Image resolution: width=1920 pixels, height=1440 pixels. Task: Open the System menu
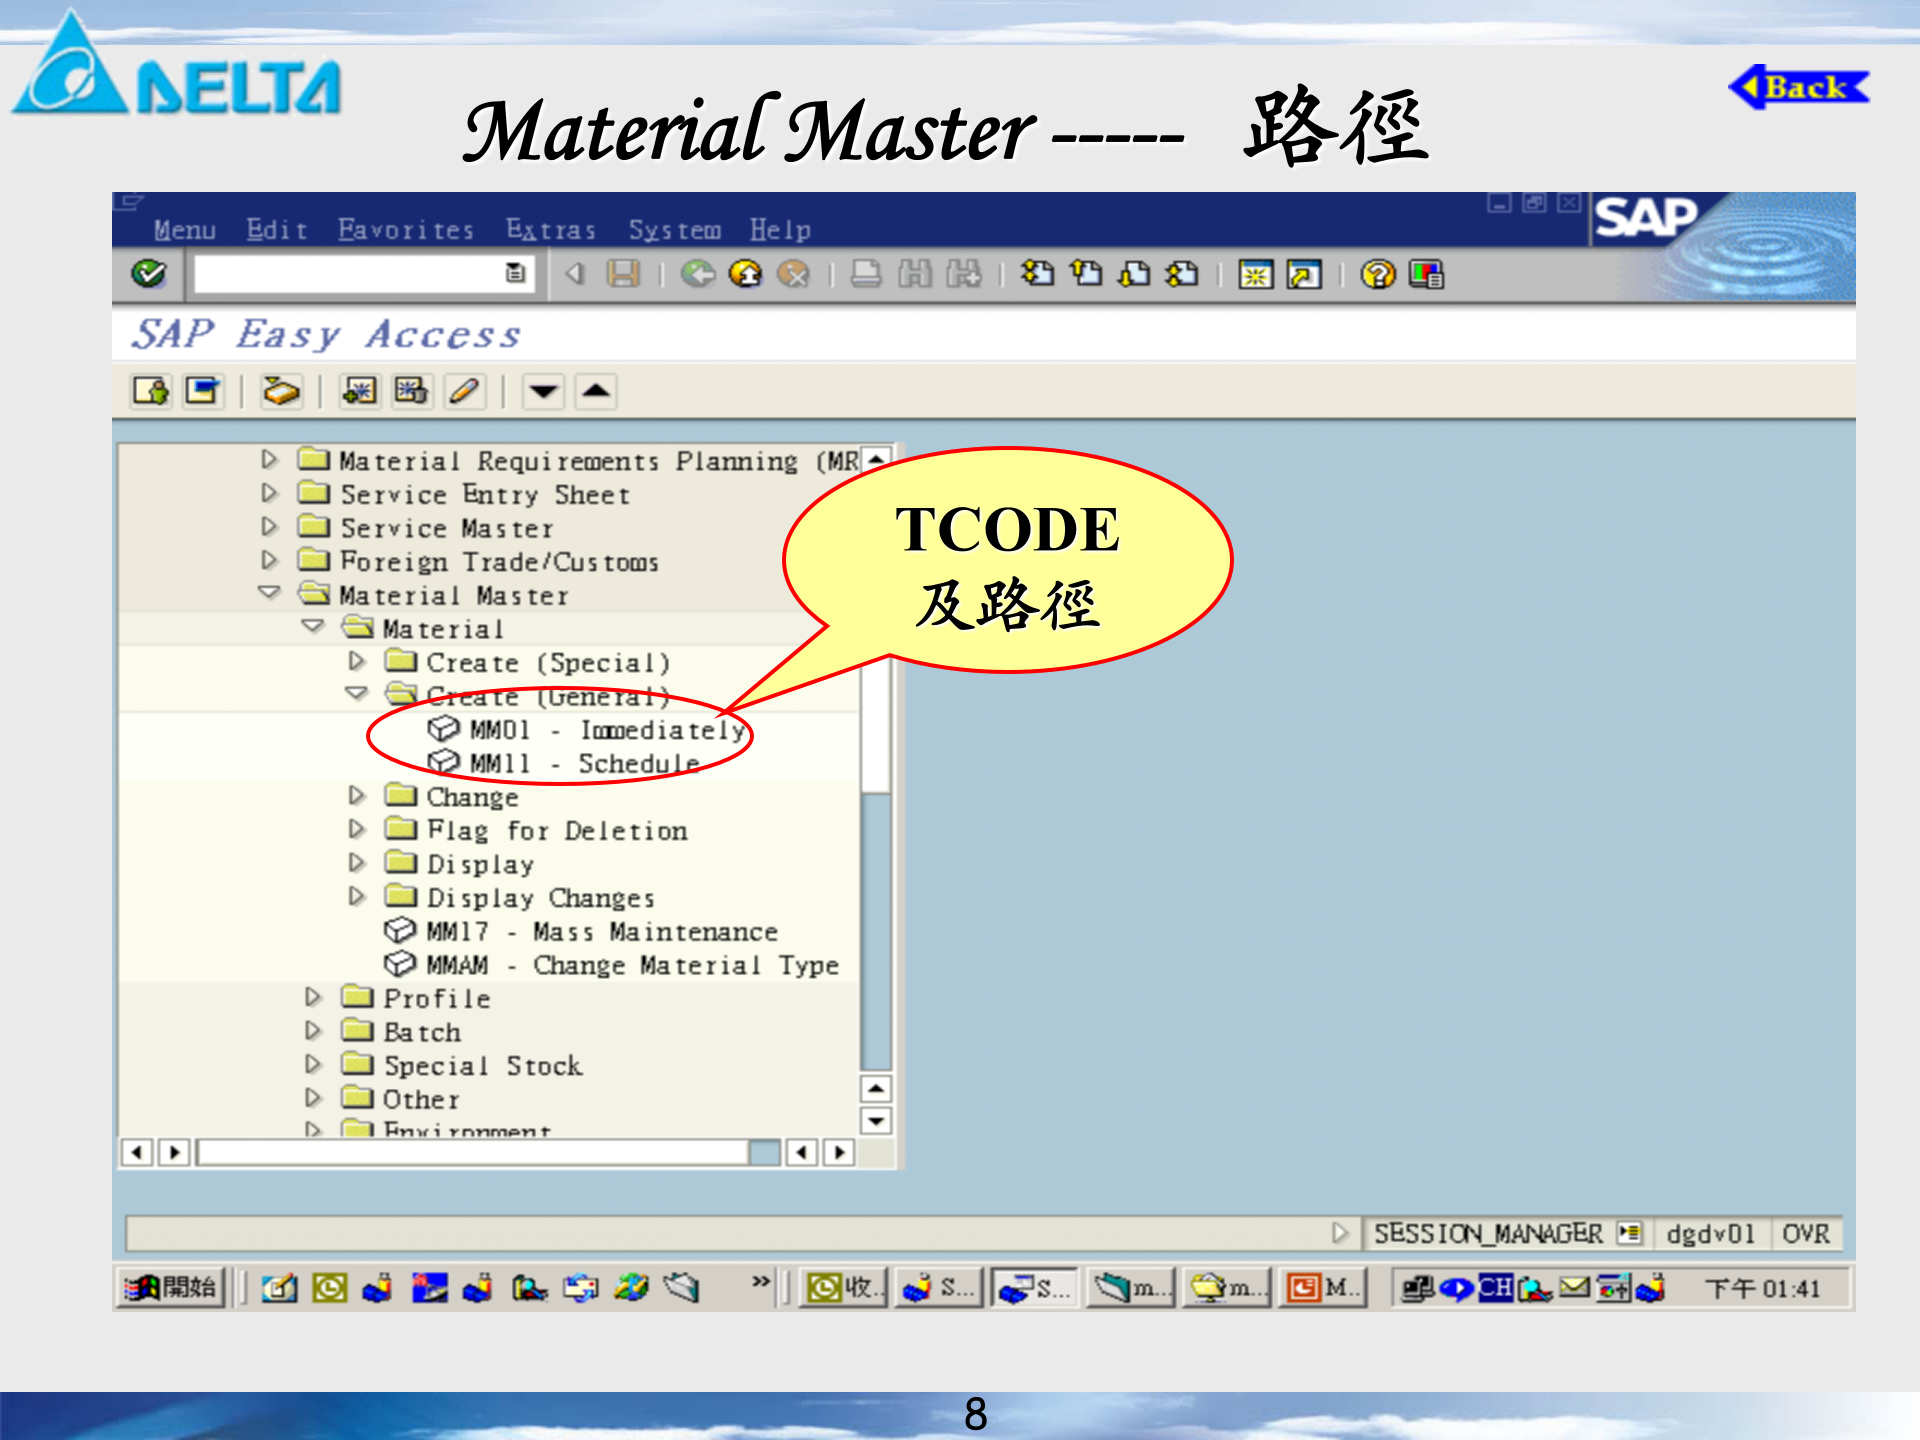[674, 230]
